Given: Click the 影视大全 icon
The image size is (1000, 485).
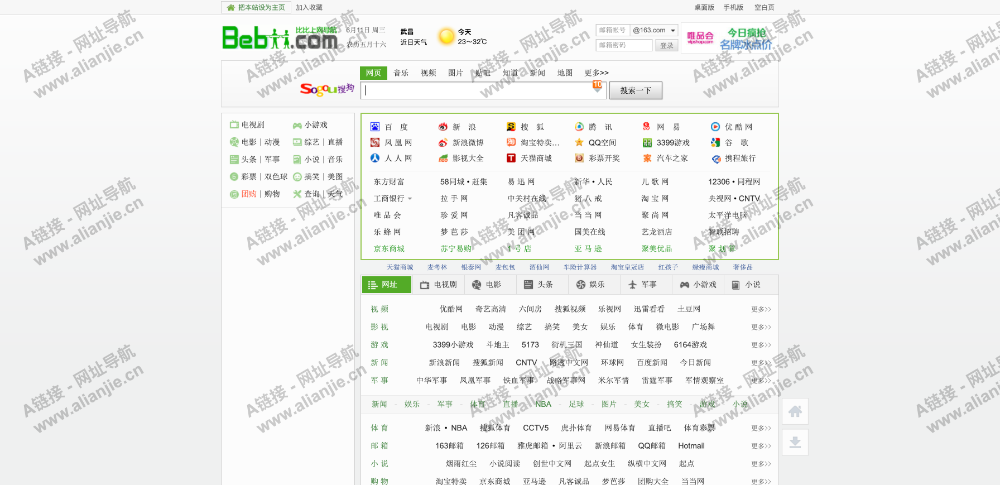Looking at the screenshot, I should tap(443, 158).
